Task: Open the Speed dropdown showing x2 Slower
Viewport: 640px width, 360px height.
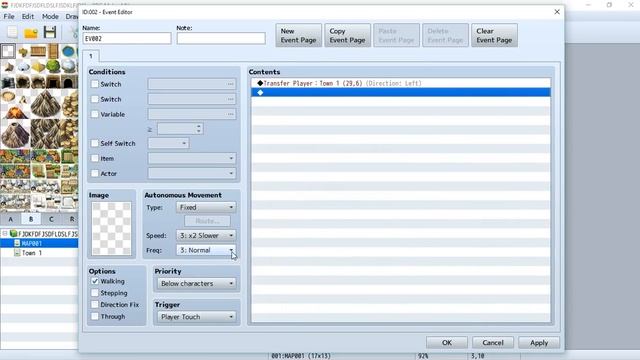Action: click(x=206, y=236)
